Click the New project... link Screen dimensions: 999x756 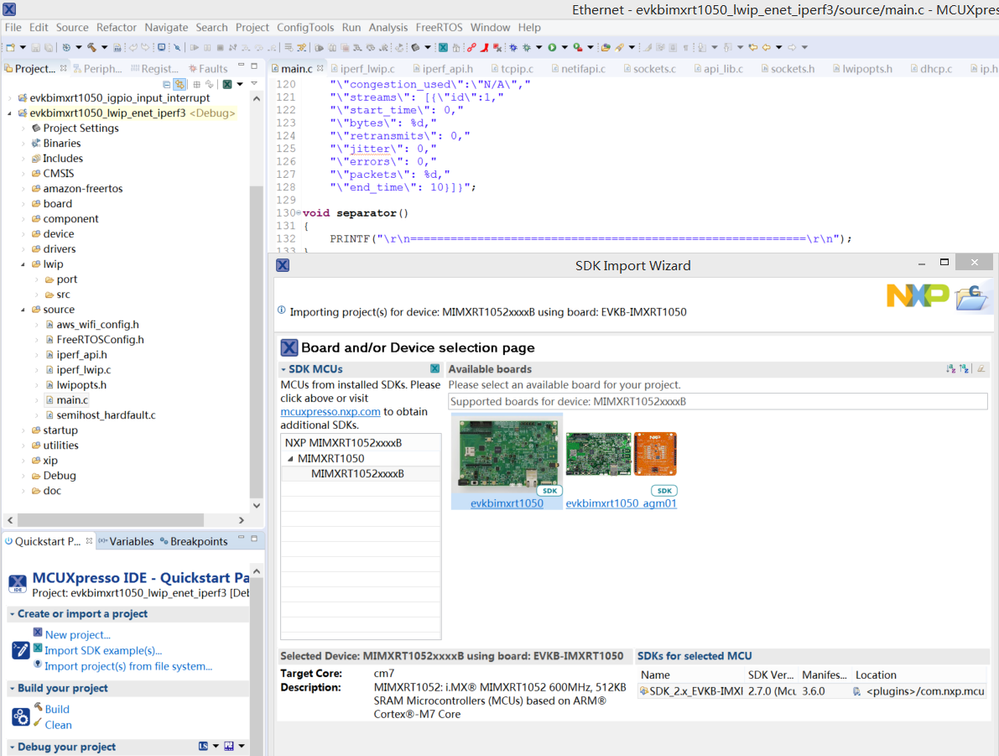coord(78,635)
